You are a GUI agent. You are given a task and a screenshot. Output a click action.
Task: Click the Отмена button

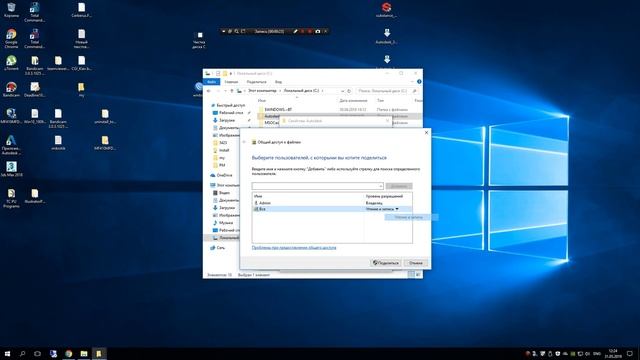pos(416,263)
